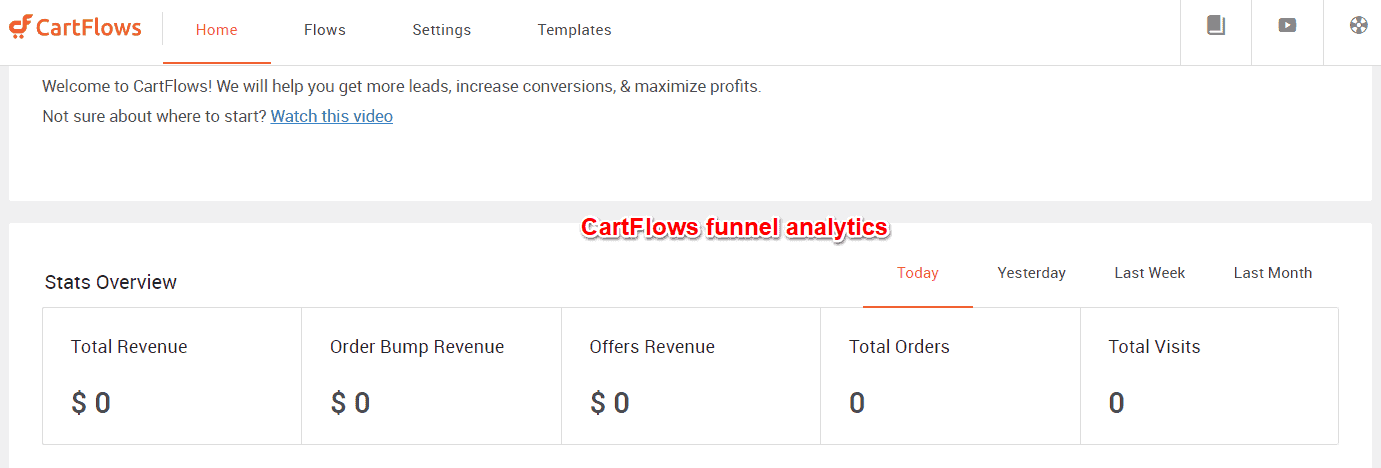The height and width of the screenshot is (468, 1381).
Task: Click the Offers Revenue $ 0 value
Action: (610, 403)
